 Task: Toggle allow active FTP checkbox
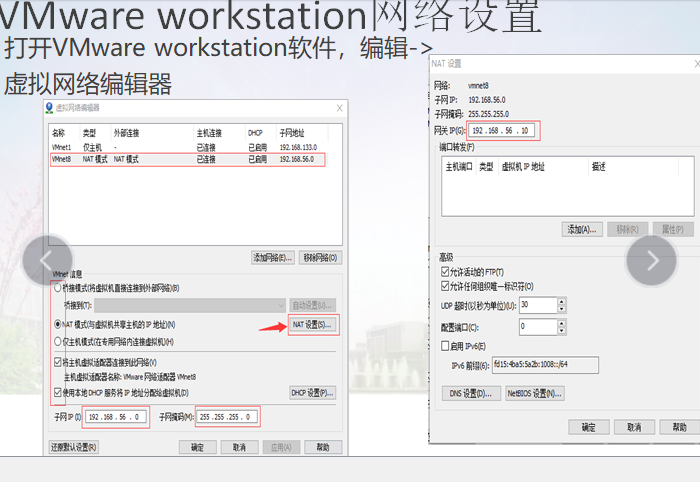[445, 271]
